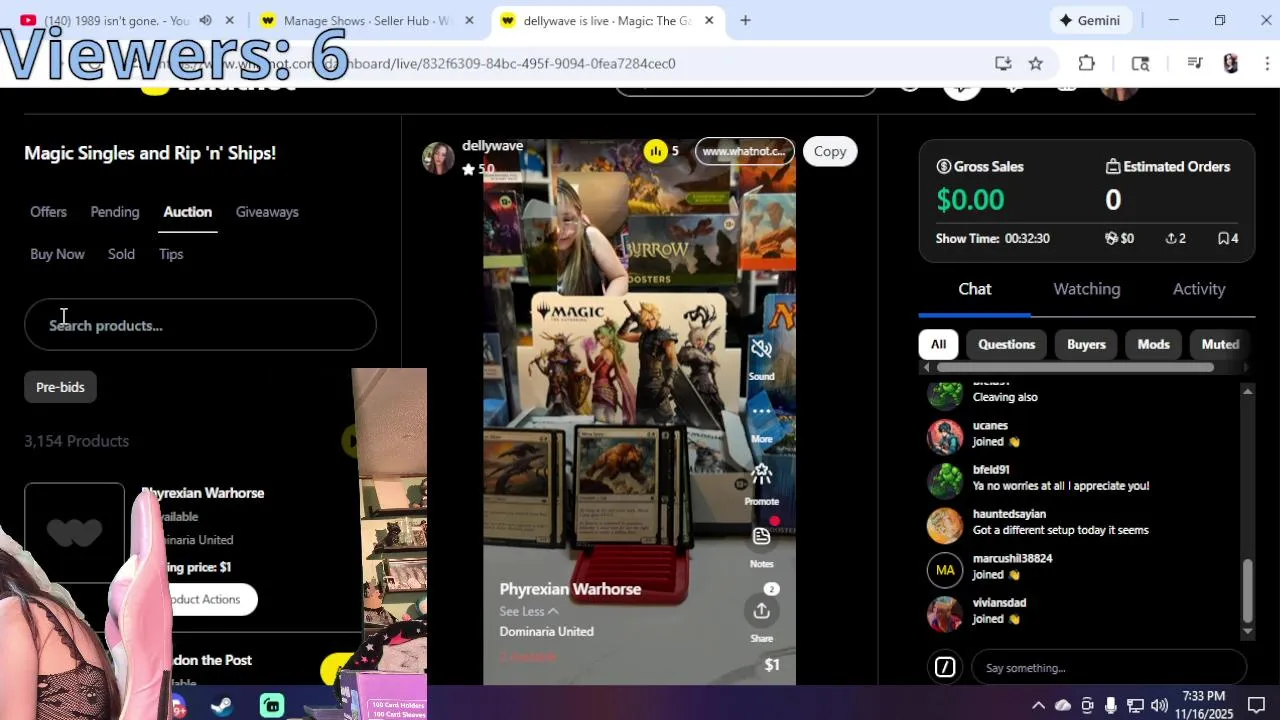Image resolution: width=1280 pixels, height=720 pixels.
Task: Click the install app icon in address bar
Action: pos(1003,63)
